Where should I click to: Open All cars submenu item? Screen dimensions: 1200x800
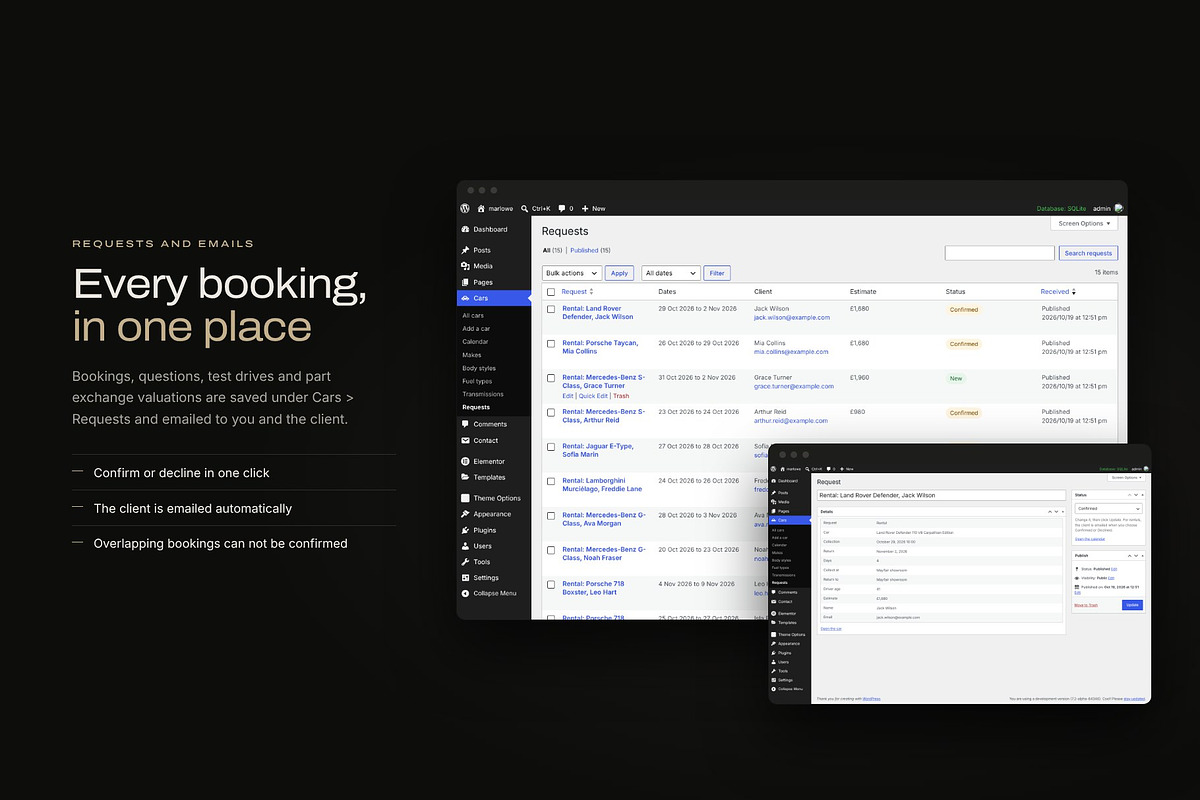[x=473, y=315]
